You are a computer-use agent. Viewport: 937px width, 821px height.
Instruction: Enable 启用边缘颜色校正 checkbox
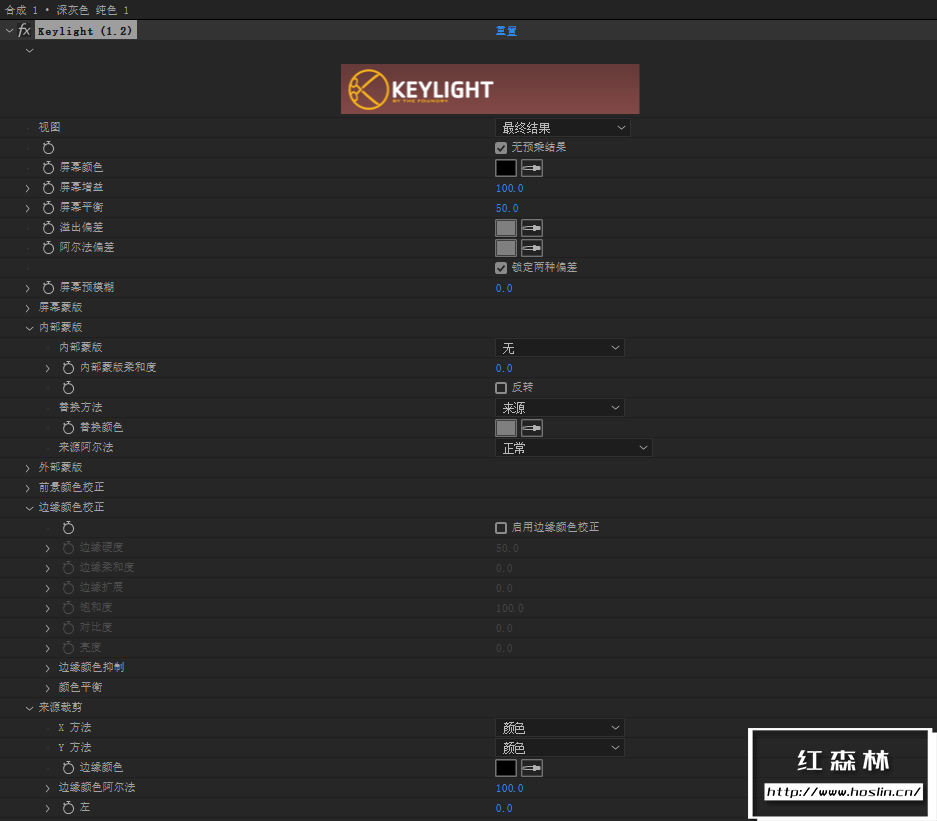[x=501, y=528]
